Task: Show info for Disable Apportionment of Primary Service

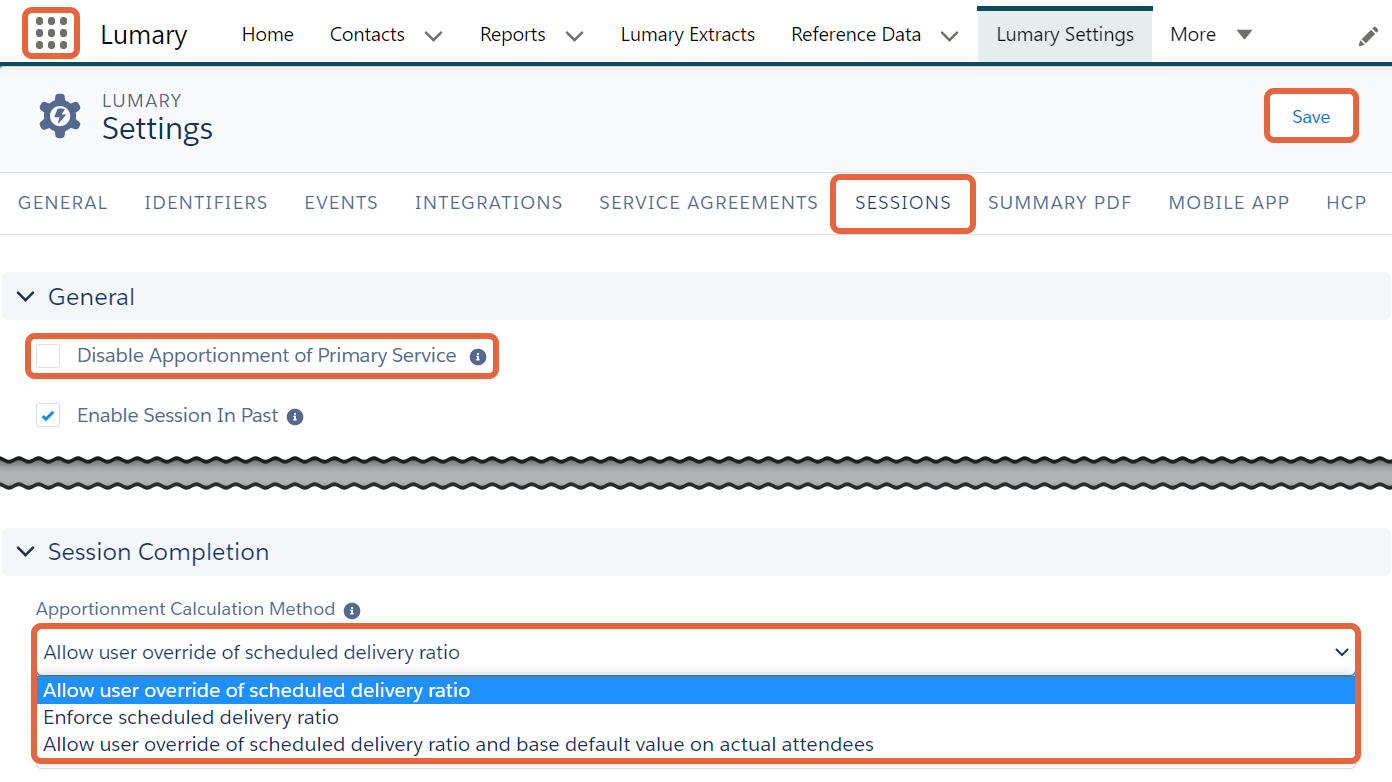Action: [478, 357]
